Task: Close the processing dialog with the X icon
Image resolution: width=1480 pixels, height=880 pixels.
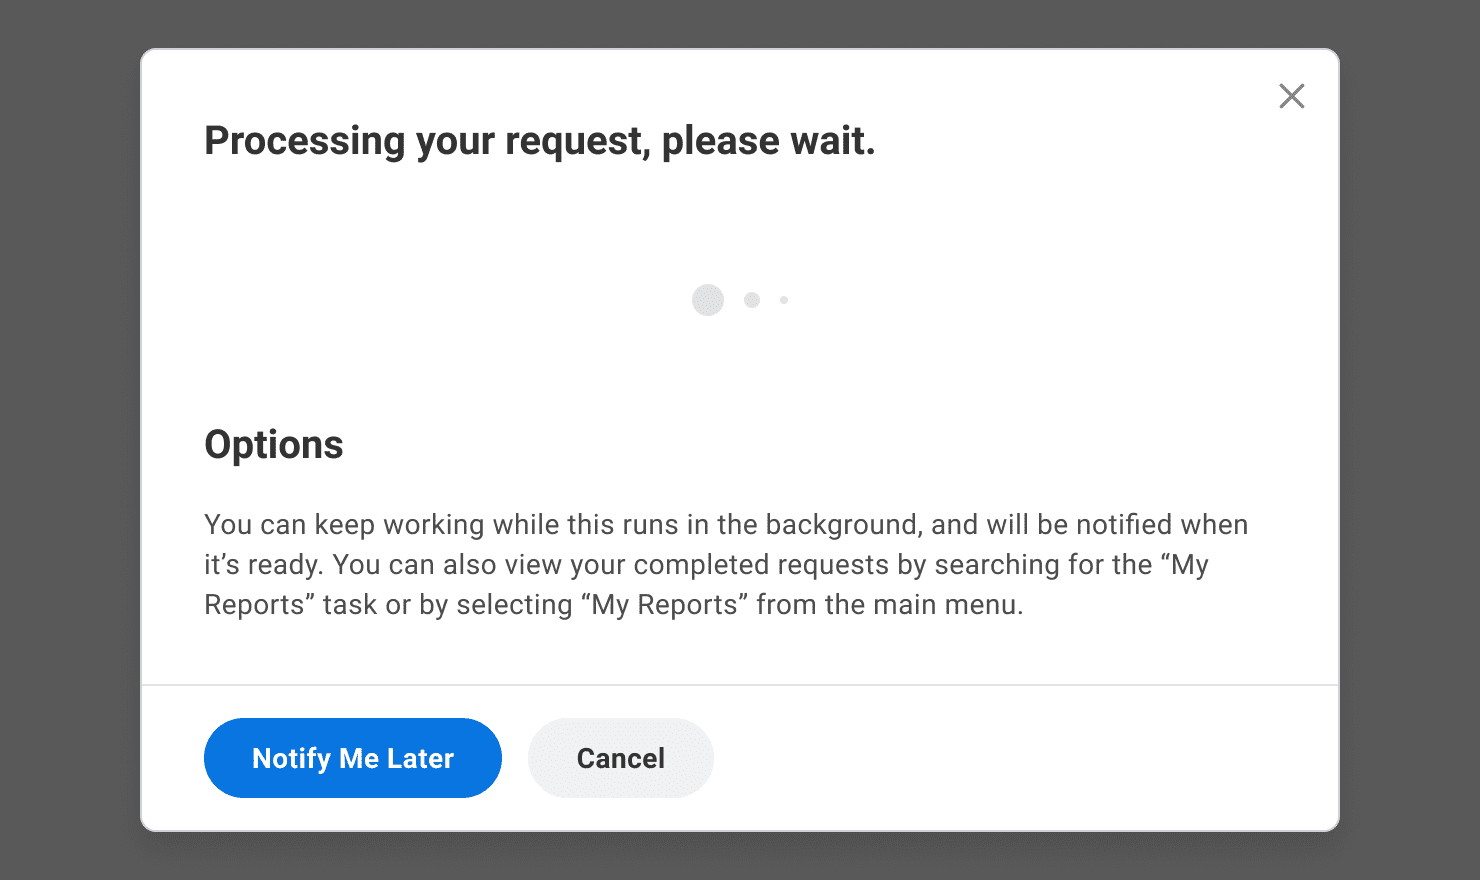Action: pos(1292,96)
